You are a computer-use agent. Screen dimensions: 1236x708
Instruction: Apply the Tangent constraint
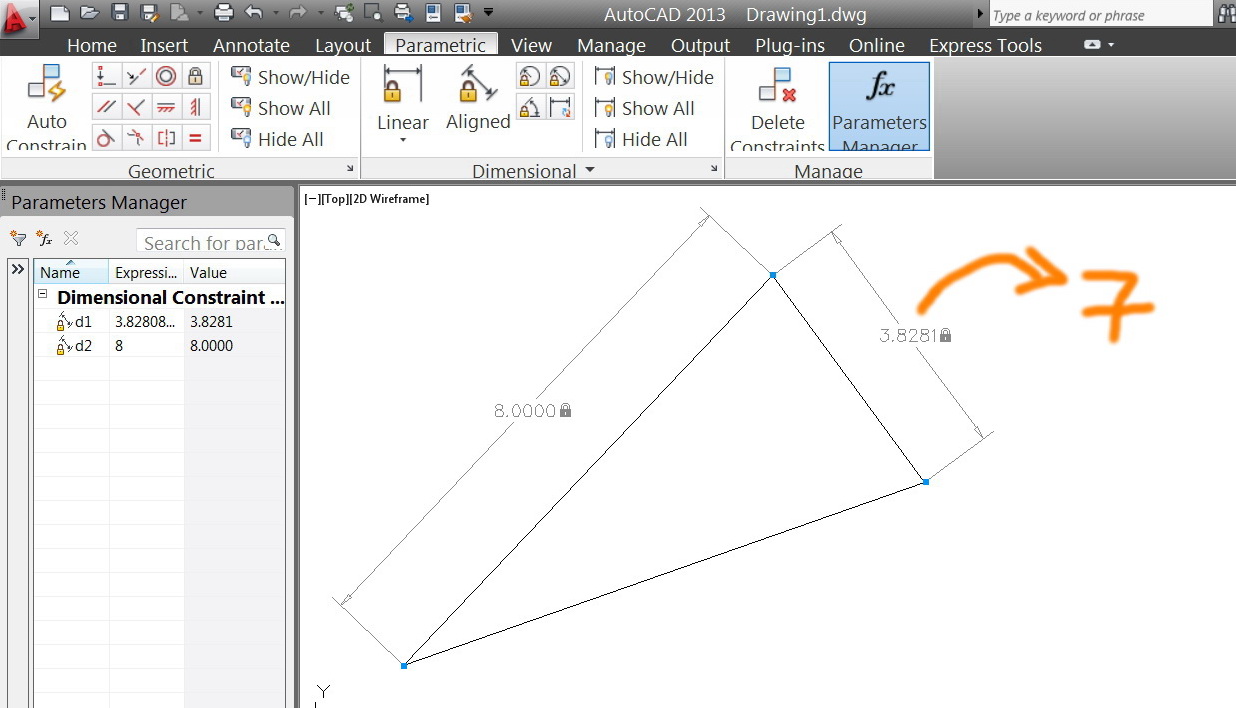[106, 138]
